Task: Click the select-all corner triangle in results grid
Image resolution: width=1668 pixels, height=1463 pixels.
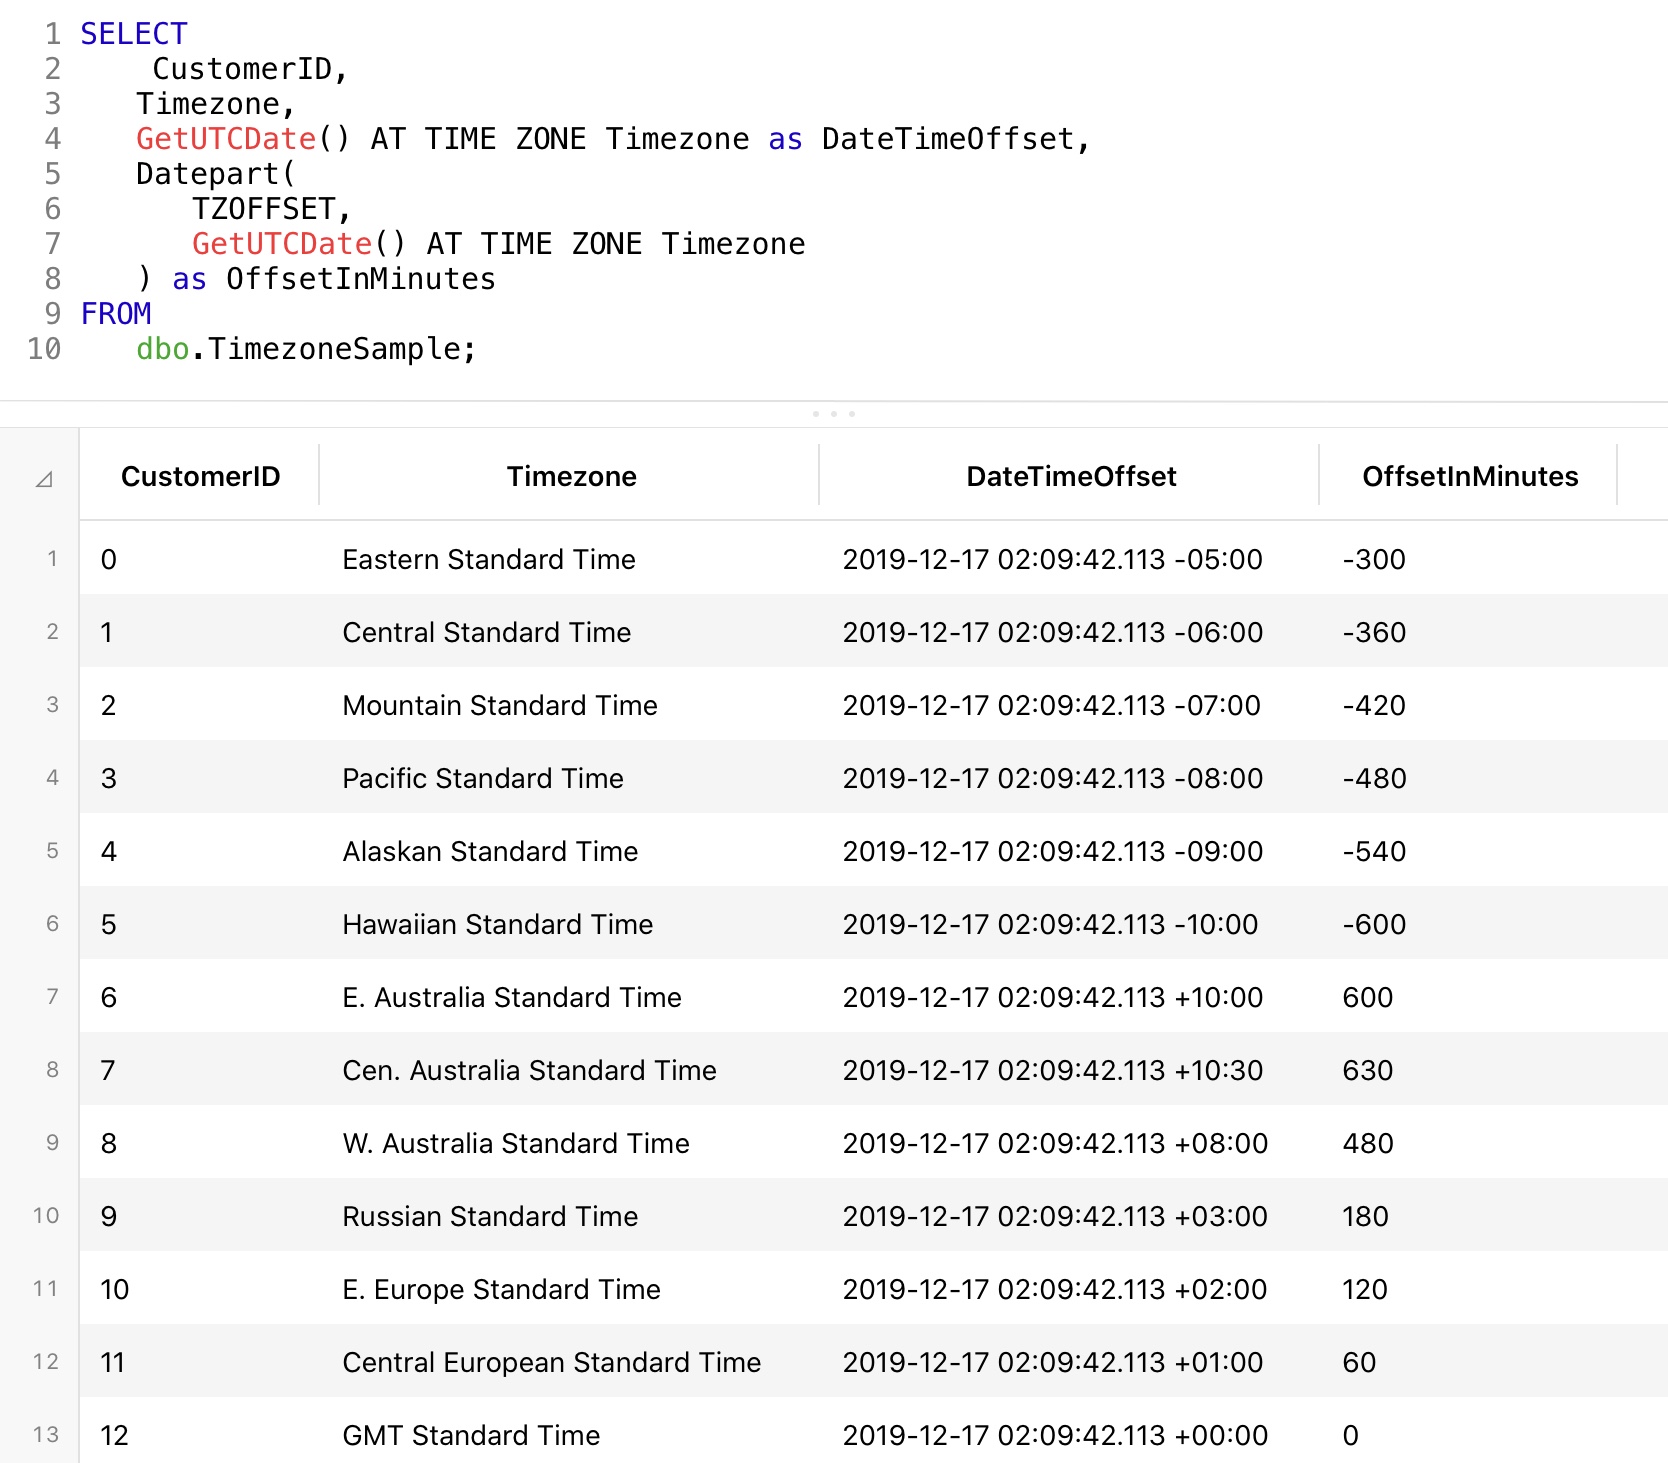Action: 44,480
